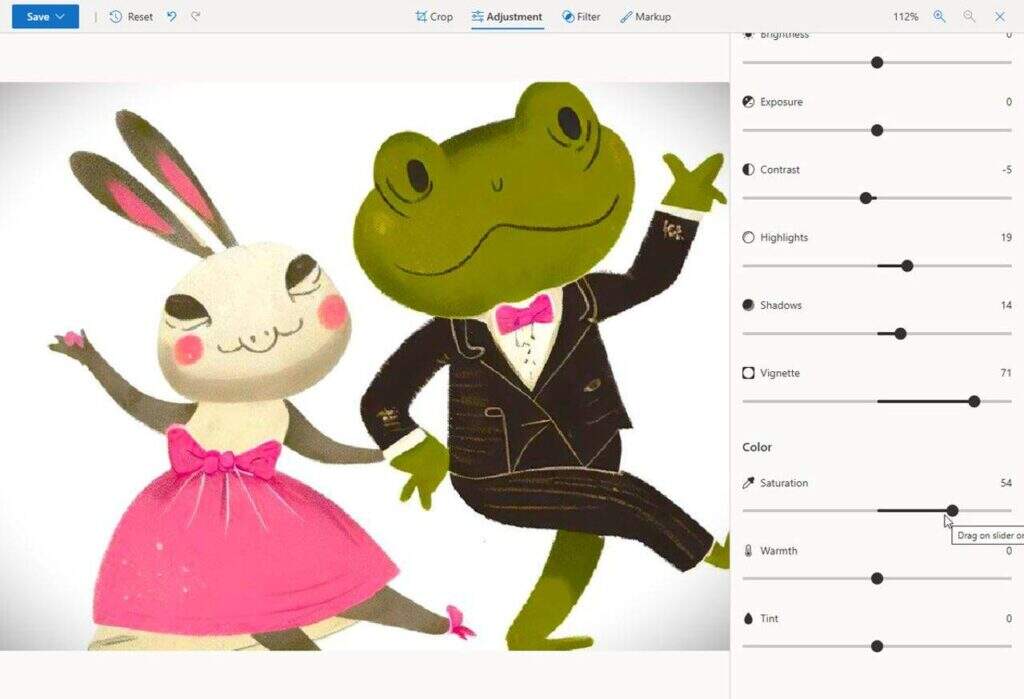This screenshot has width=1024, height=699.
Task: Click the Tint slider handle
Action: point(877,647)
